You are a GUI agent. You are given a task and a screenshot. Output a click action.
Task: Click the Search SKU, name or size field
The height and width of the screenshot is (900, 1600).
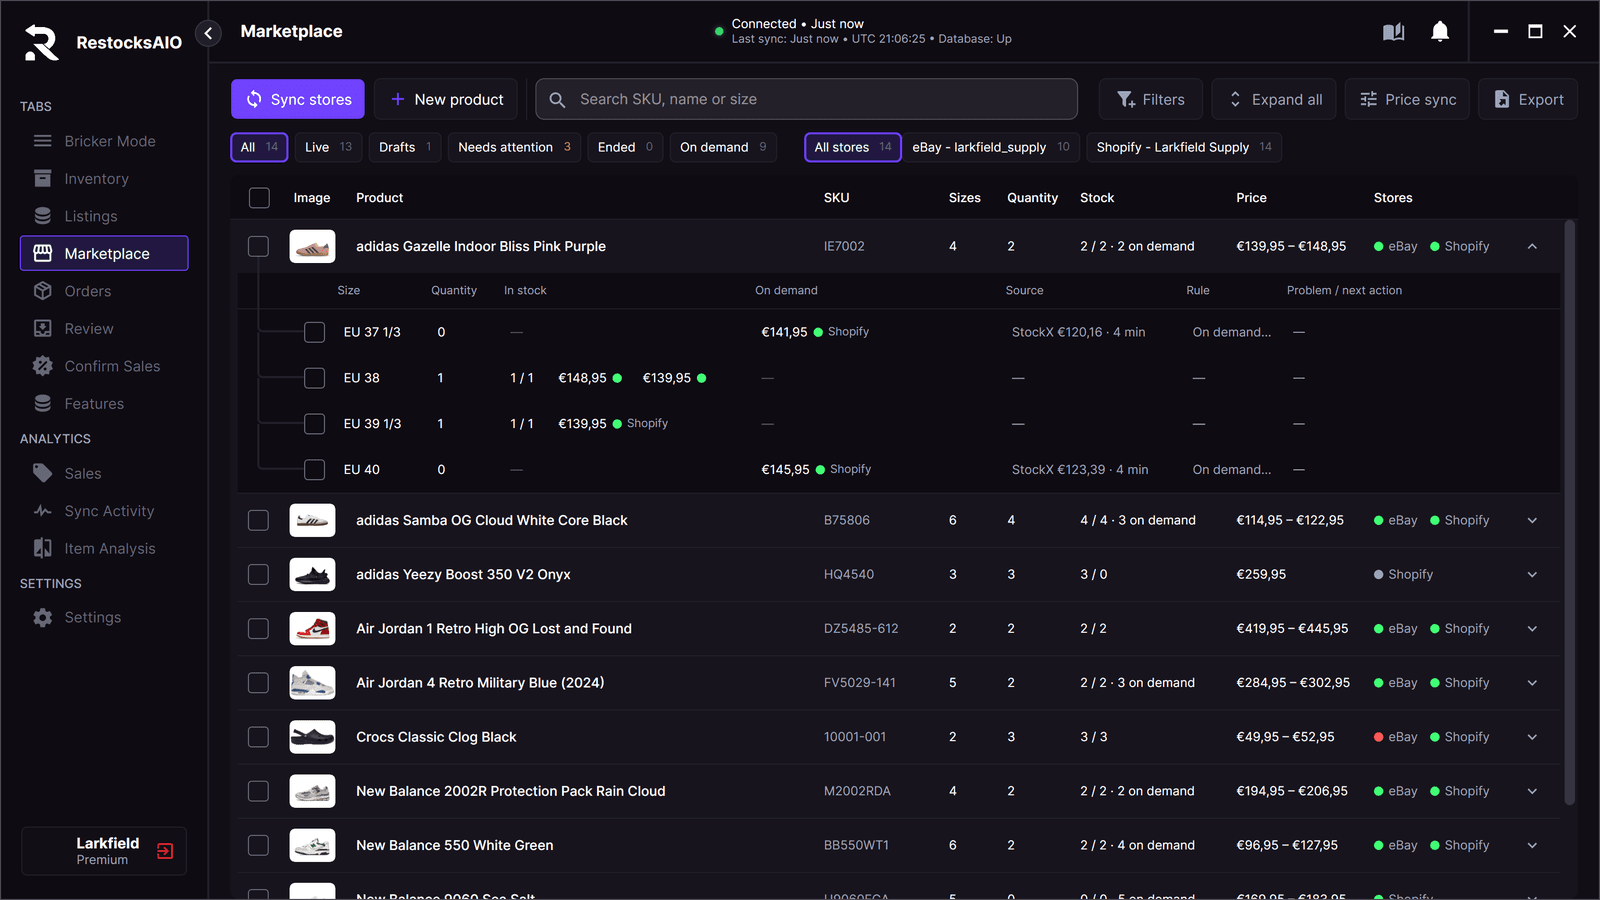(807, 99)
